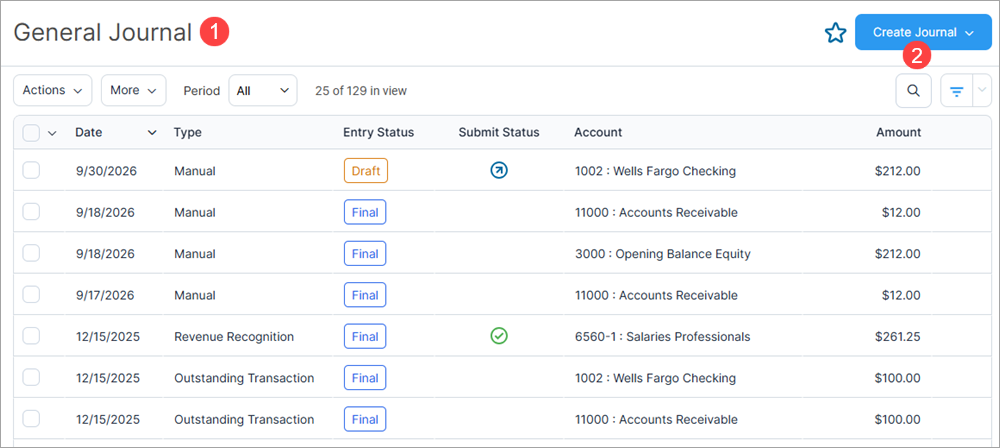The image size is (1000, 448).
Task: Click the Final badge in Opening Balance Equity row
Action: [365, 254]
